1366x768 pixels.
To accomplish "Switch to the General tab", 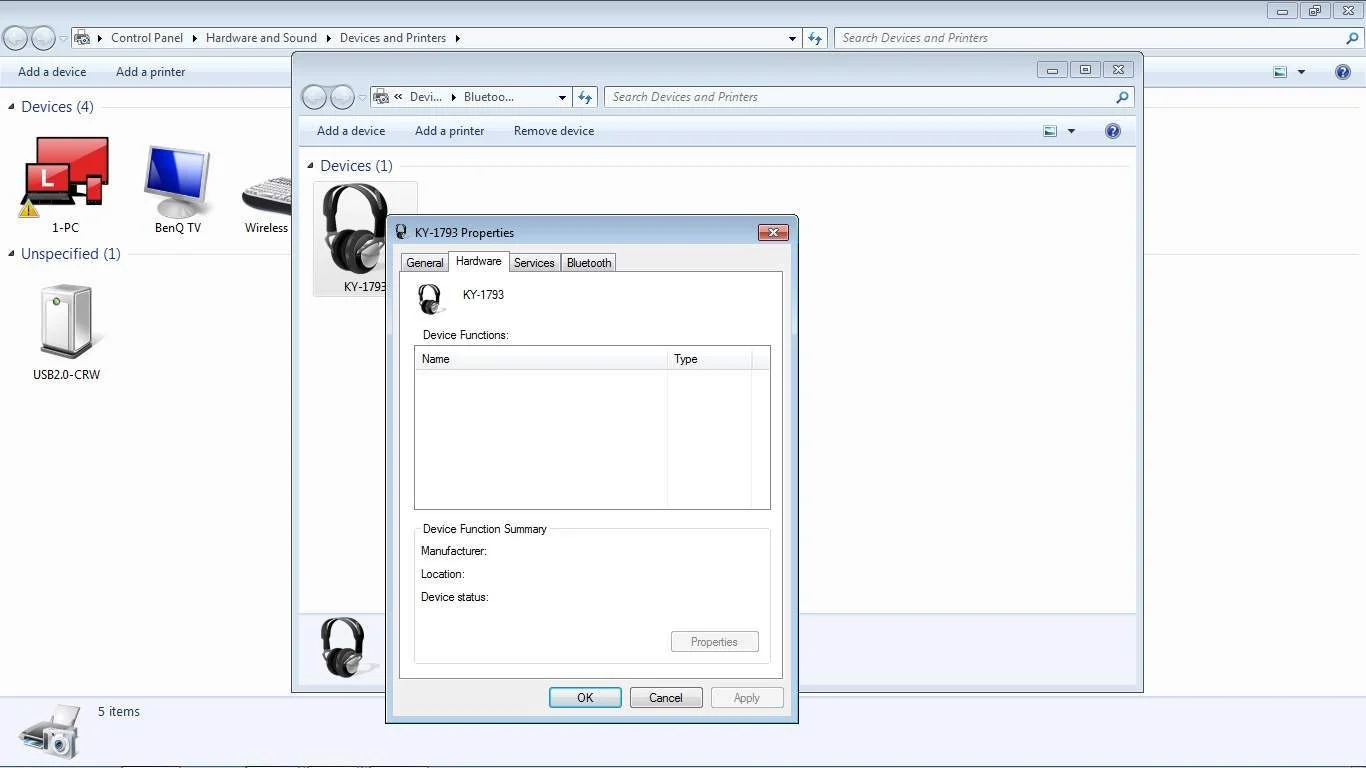I will 424,263.
